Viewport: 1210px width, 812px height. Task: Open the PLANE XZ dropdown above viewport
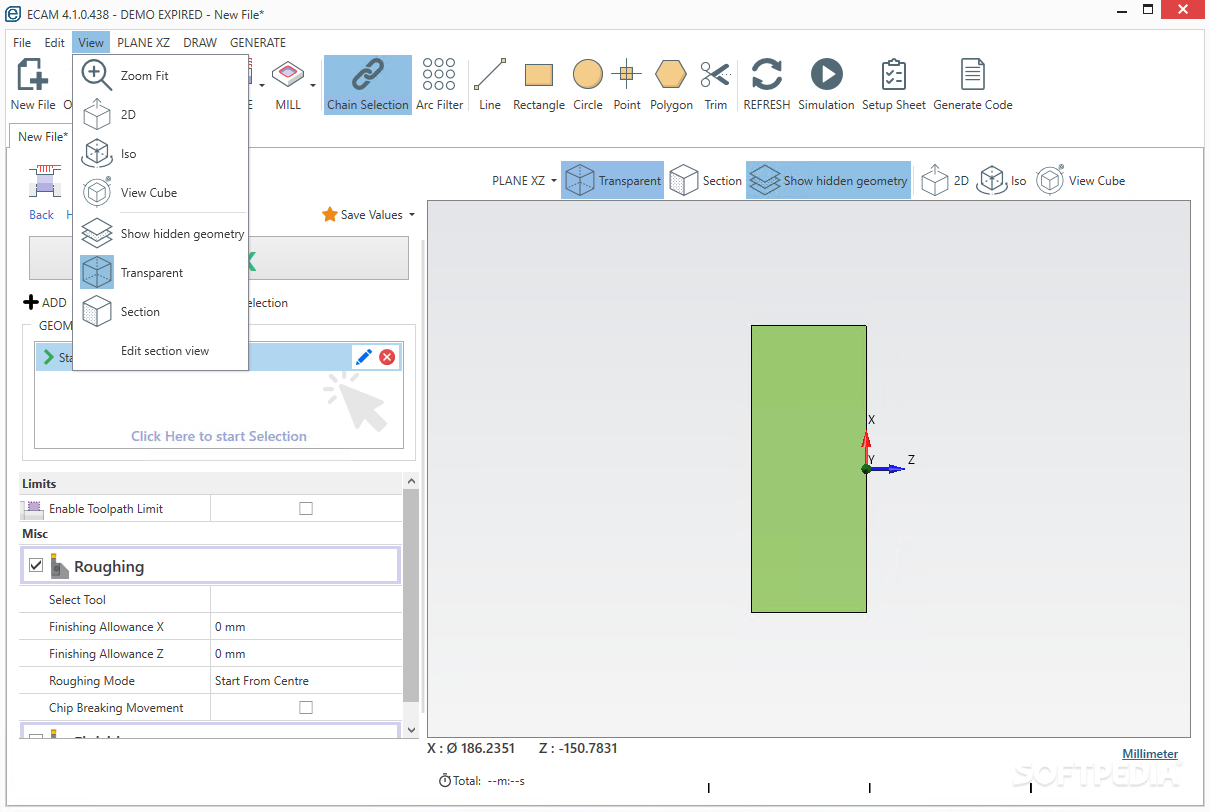coord(524,181)
